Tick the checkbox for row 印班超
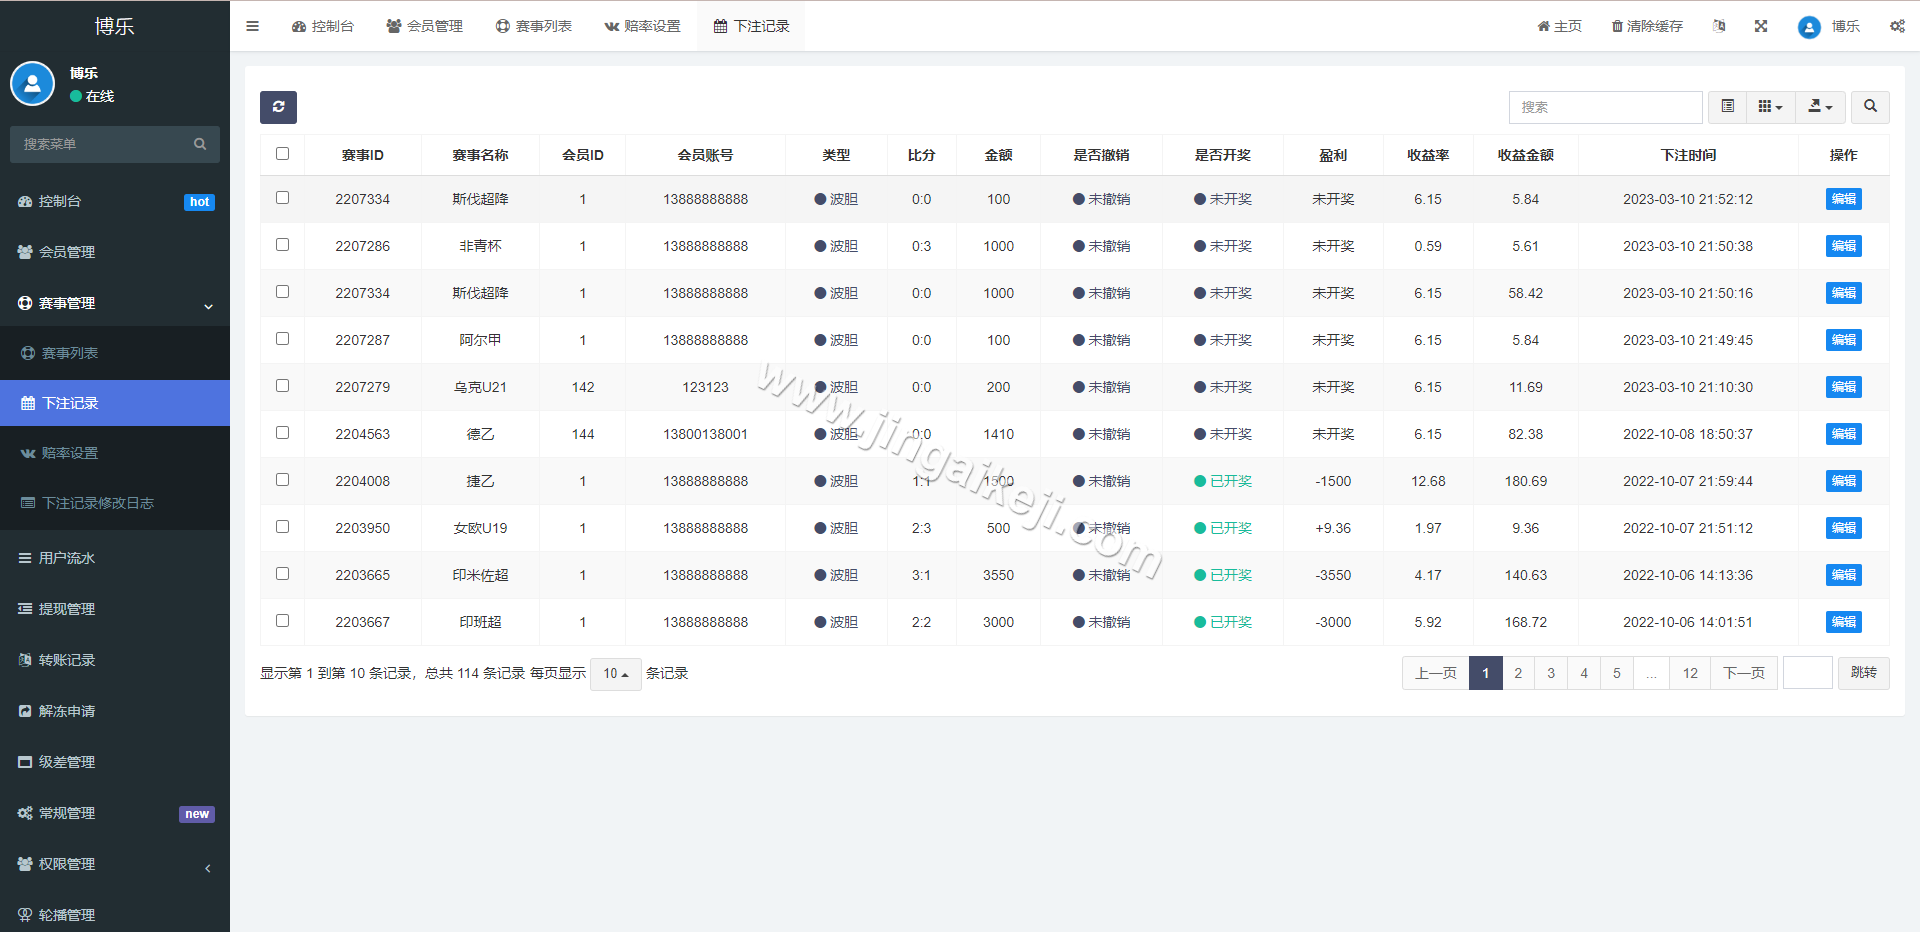 [x=282, y=620]
